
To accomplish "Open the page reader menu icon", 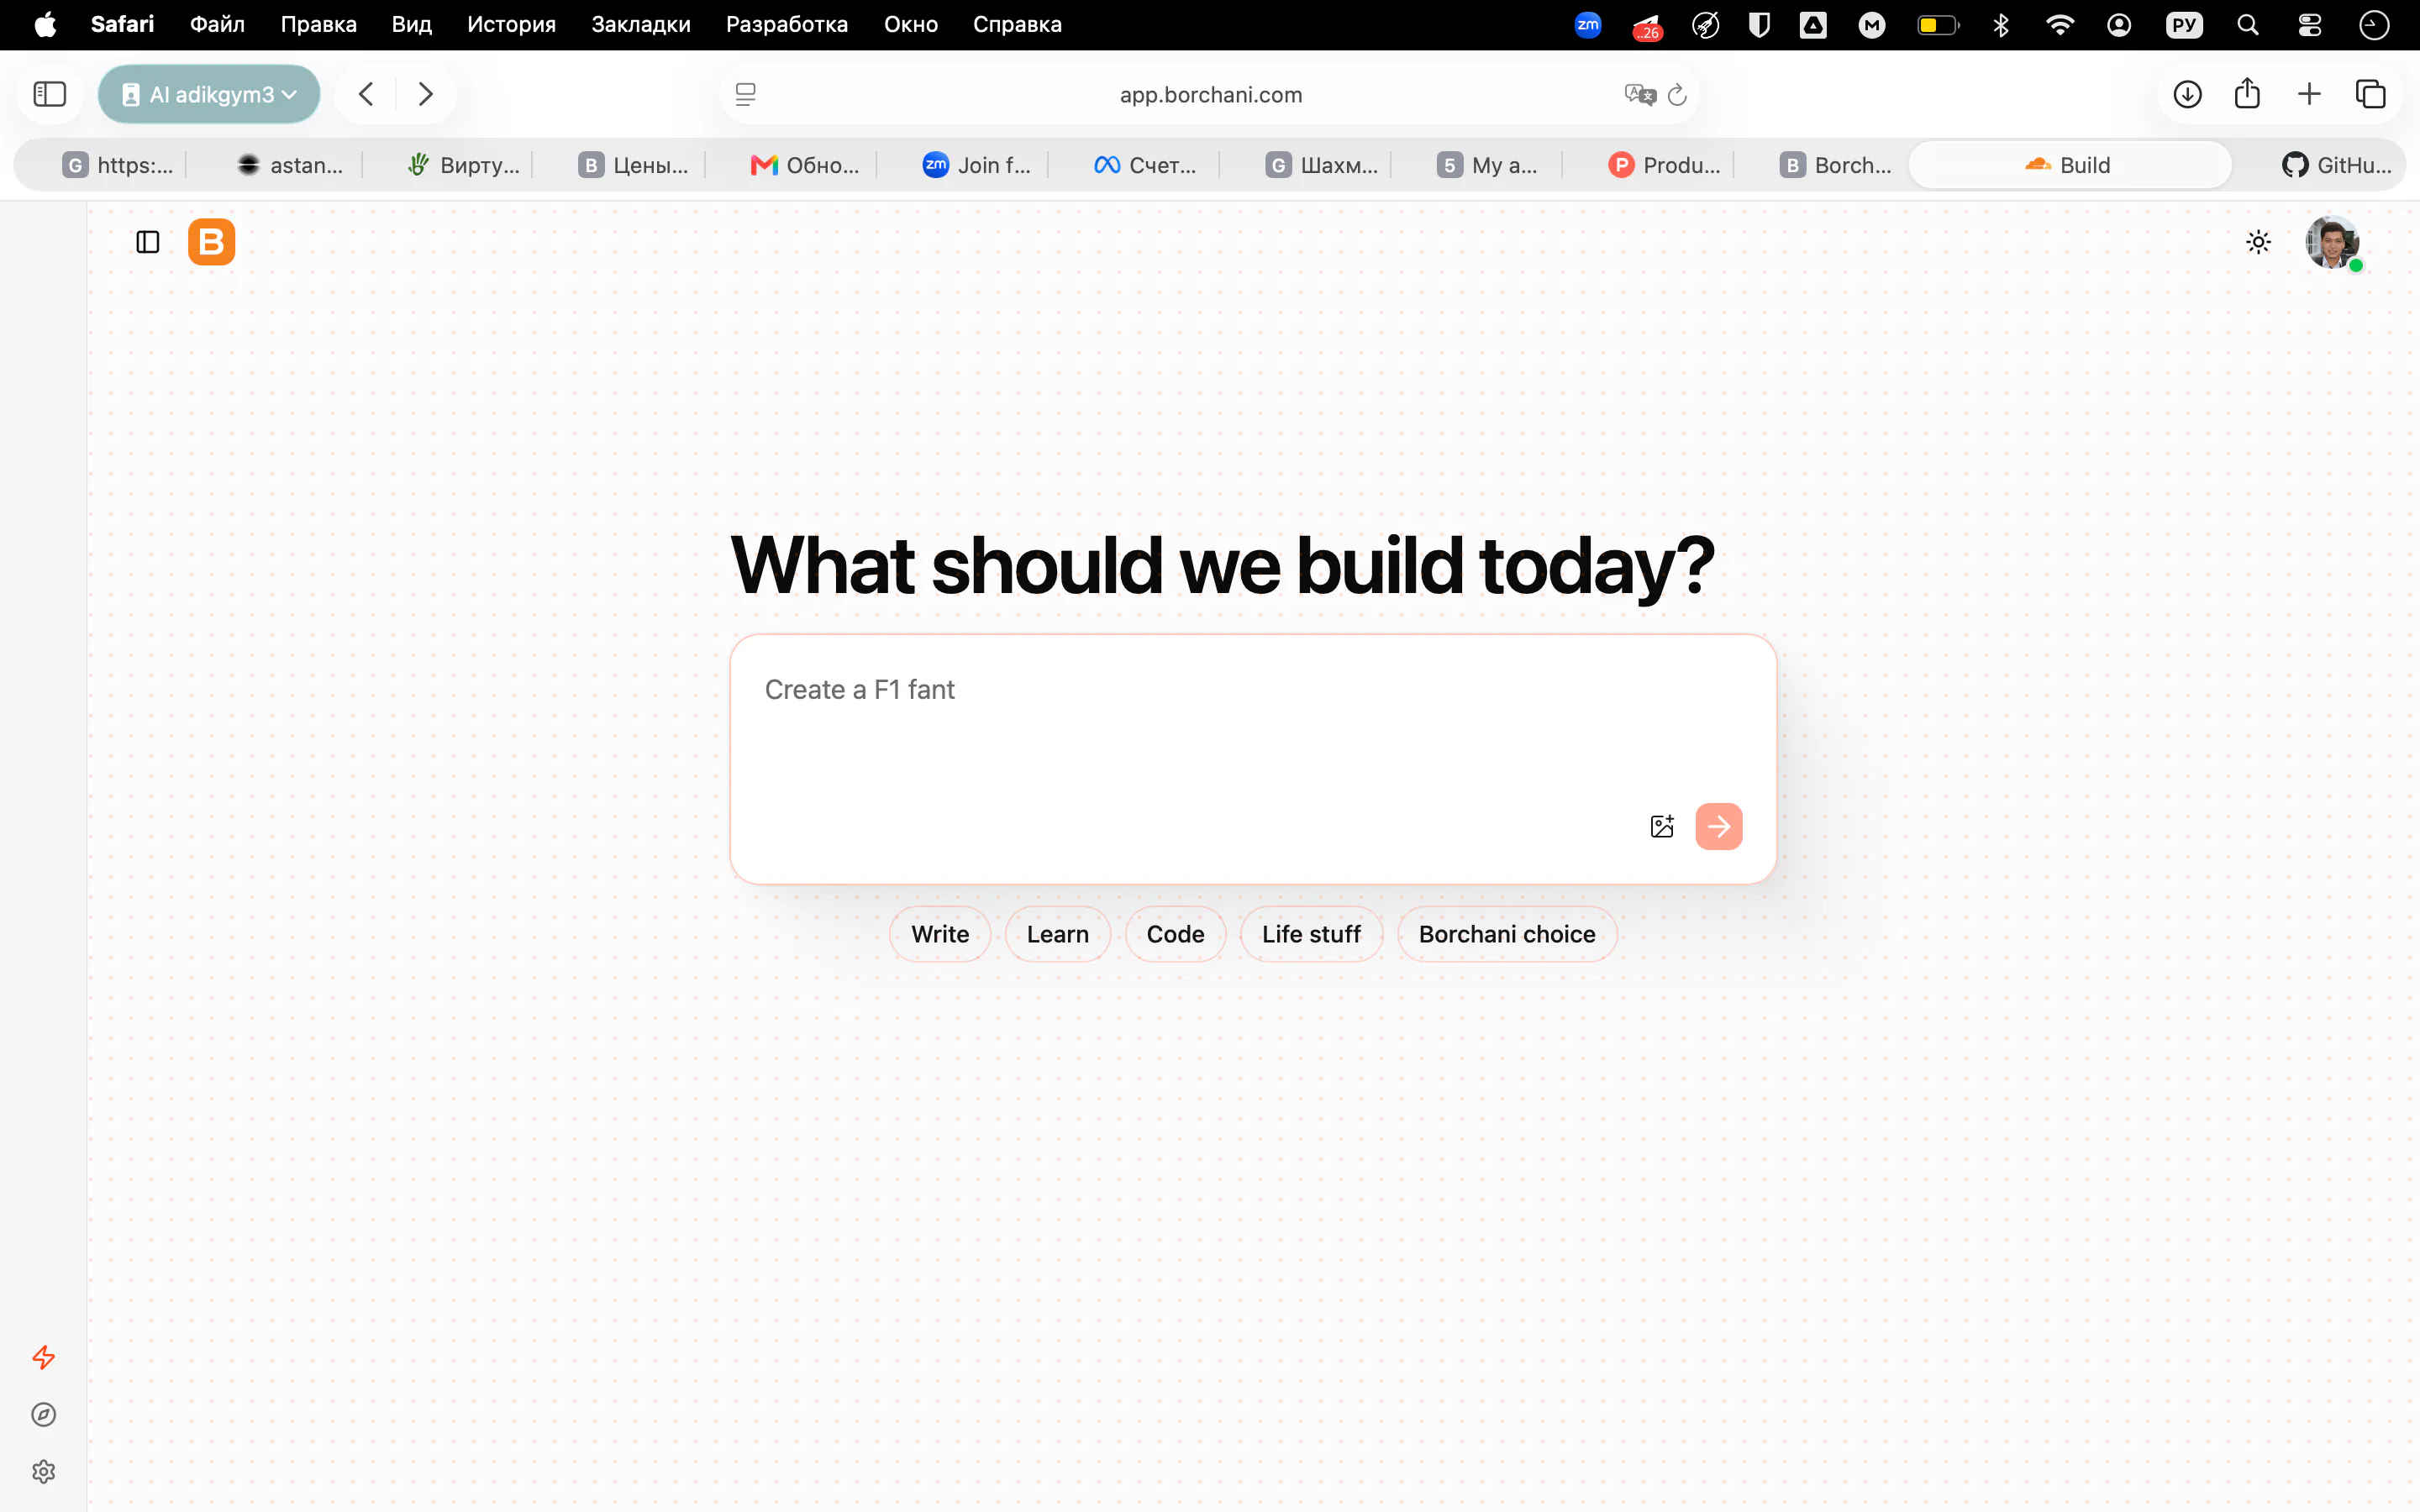I will (x=746, y=94).
